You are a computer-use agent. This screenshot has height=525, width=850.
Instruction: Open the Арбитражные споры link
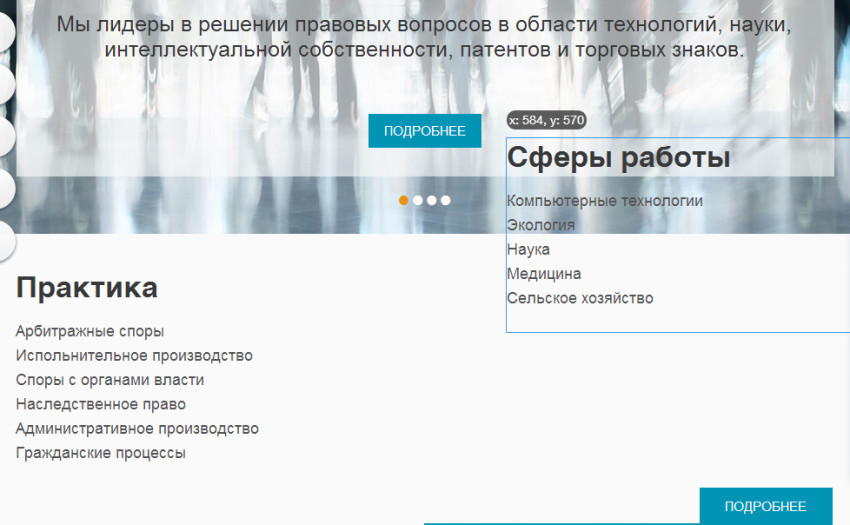90,331
